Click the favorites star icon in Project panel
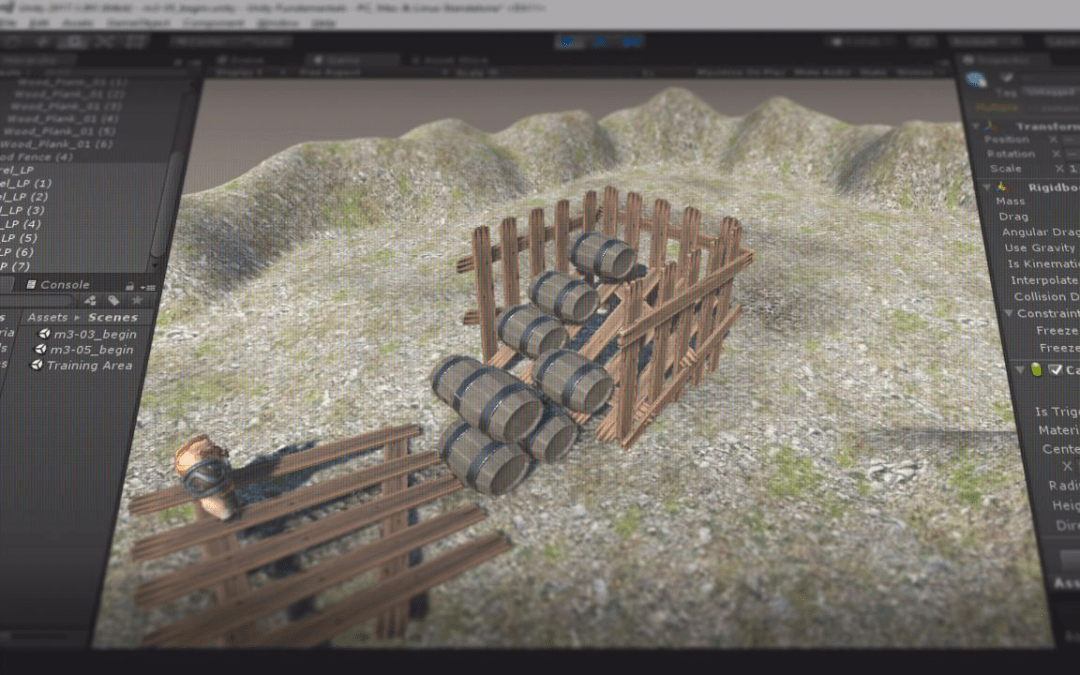This screenshot has width=1080, height=675. click(x=137, y=300)
